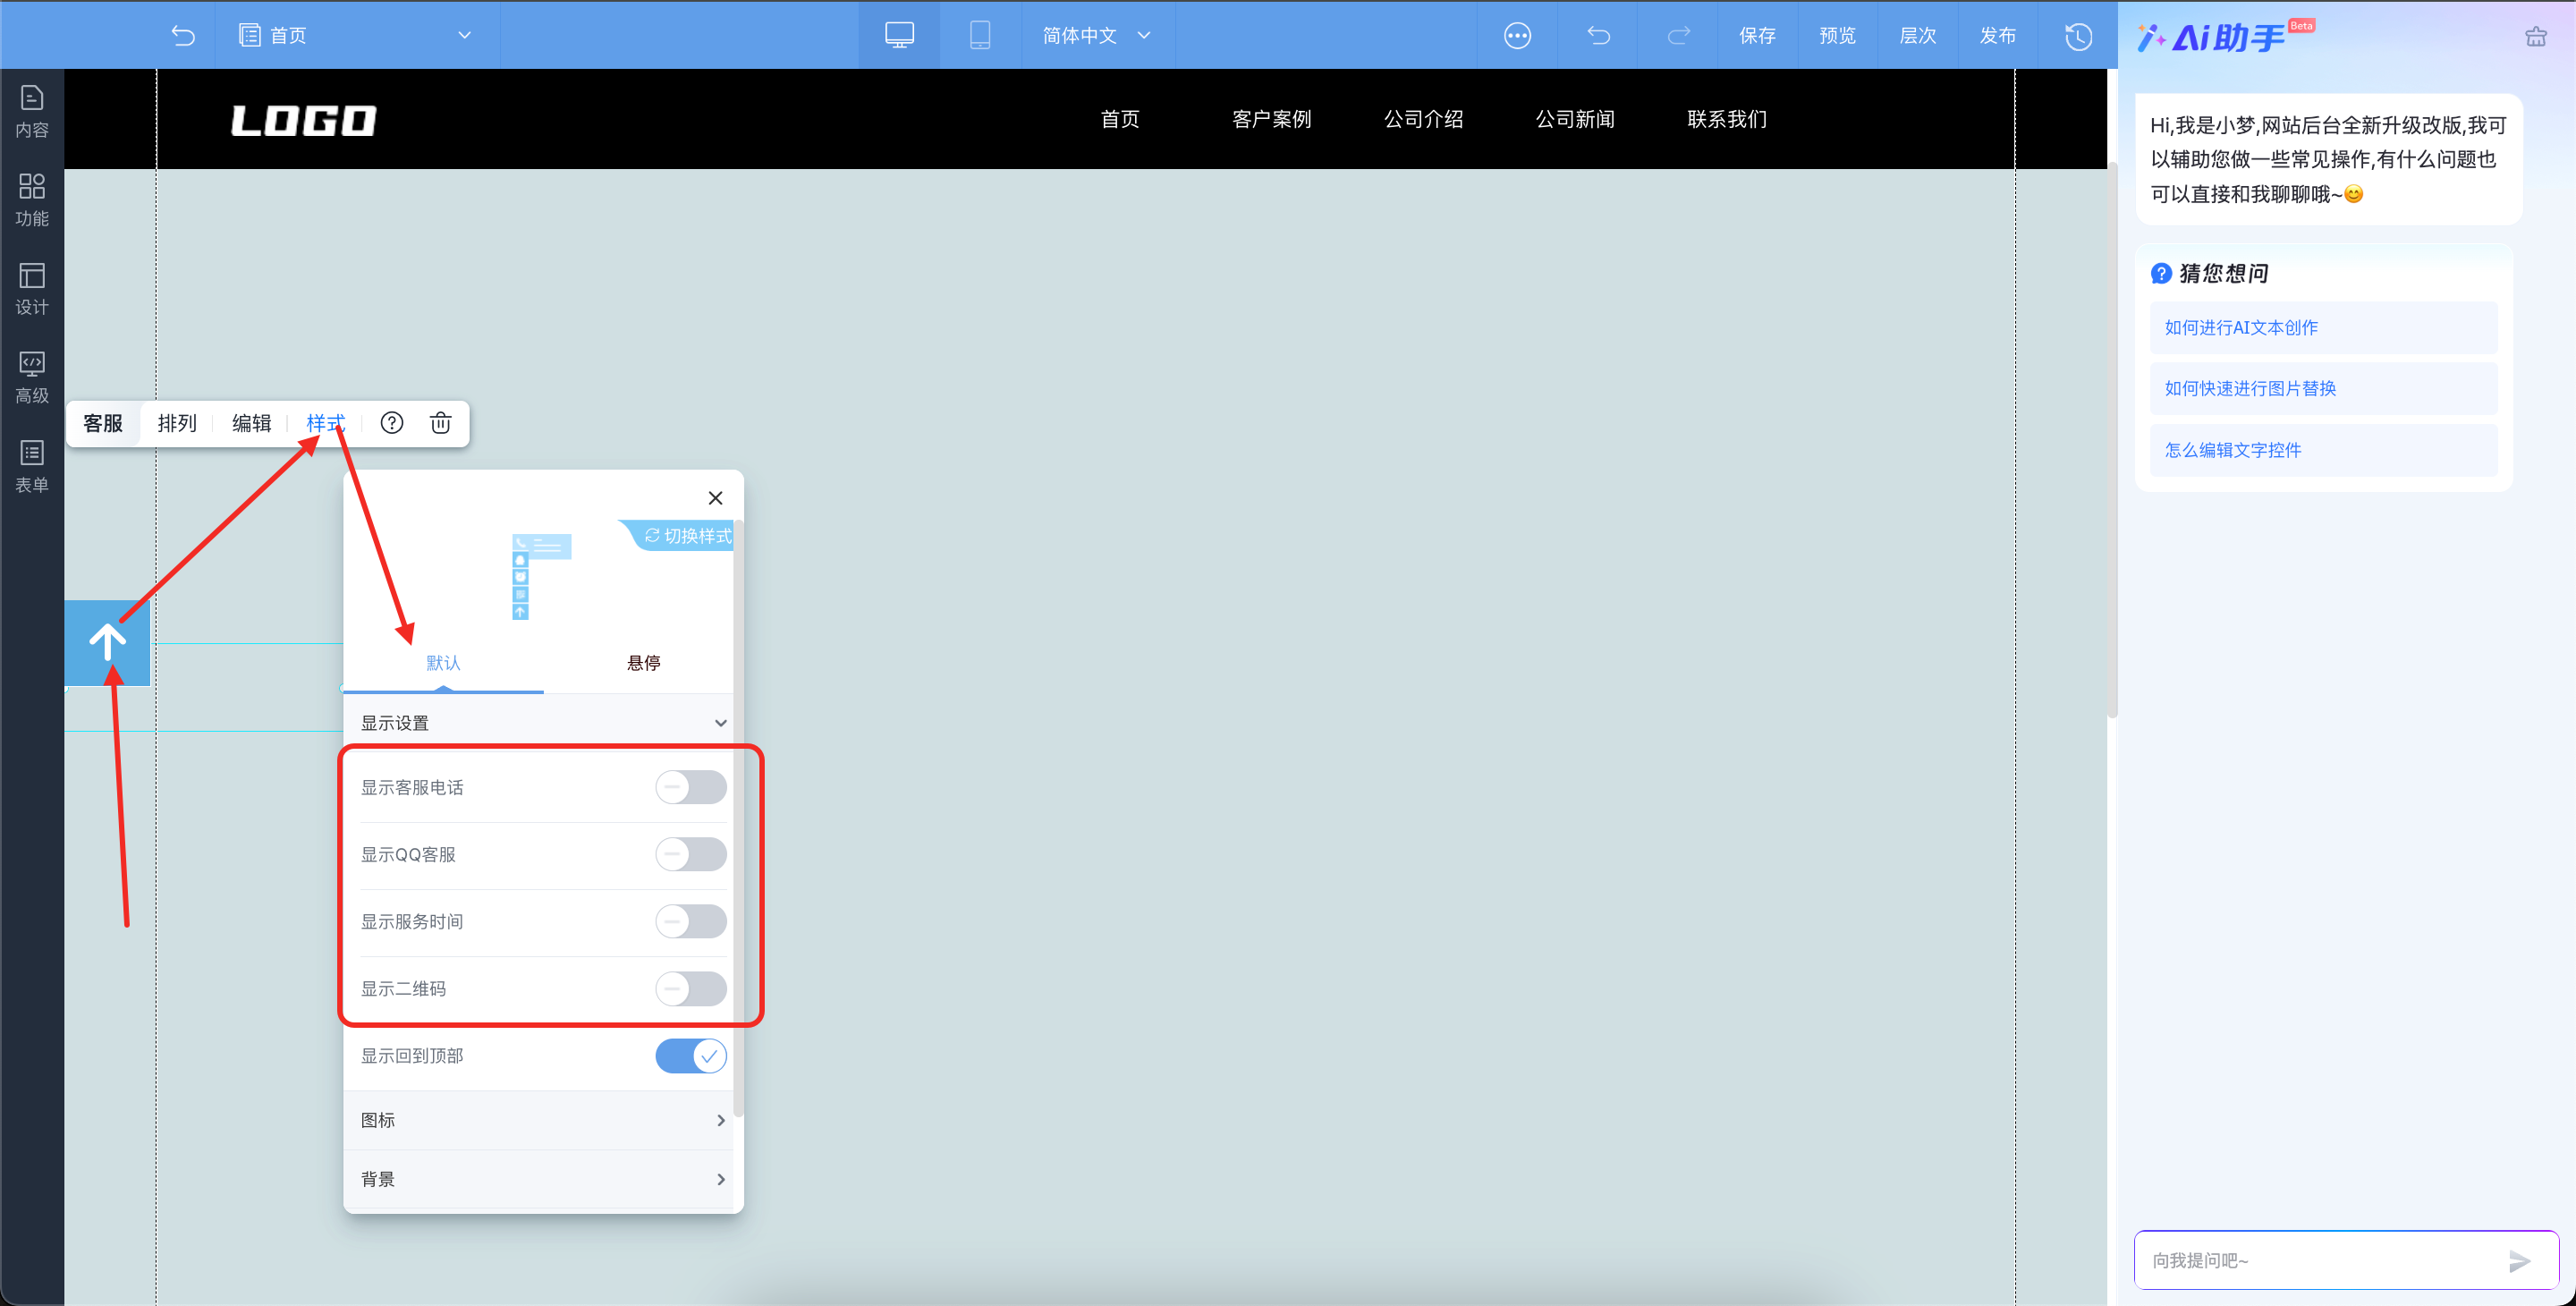Click the 客服 label in widget toolbar
Screen dimensions: 2576x1306
click(103, 423)
